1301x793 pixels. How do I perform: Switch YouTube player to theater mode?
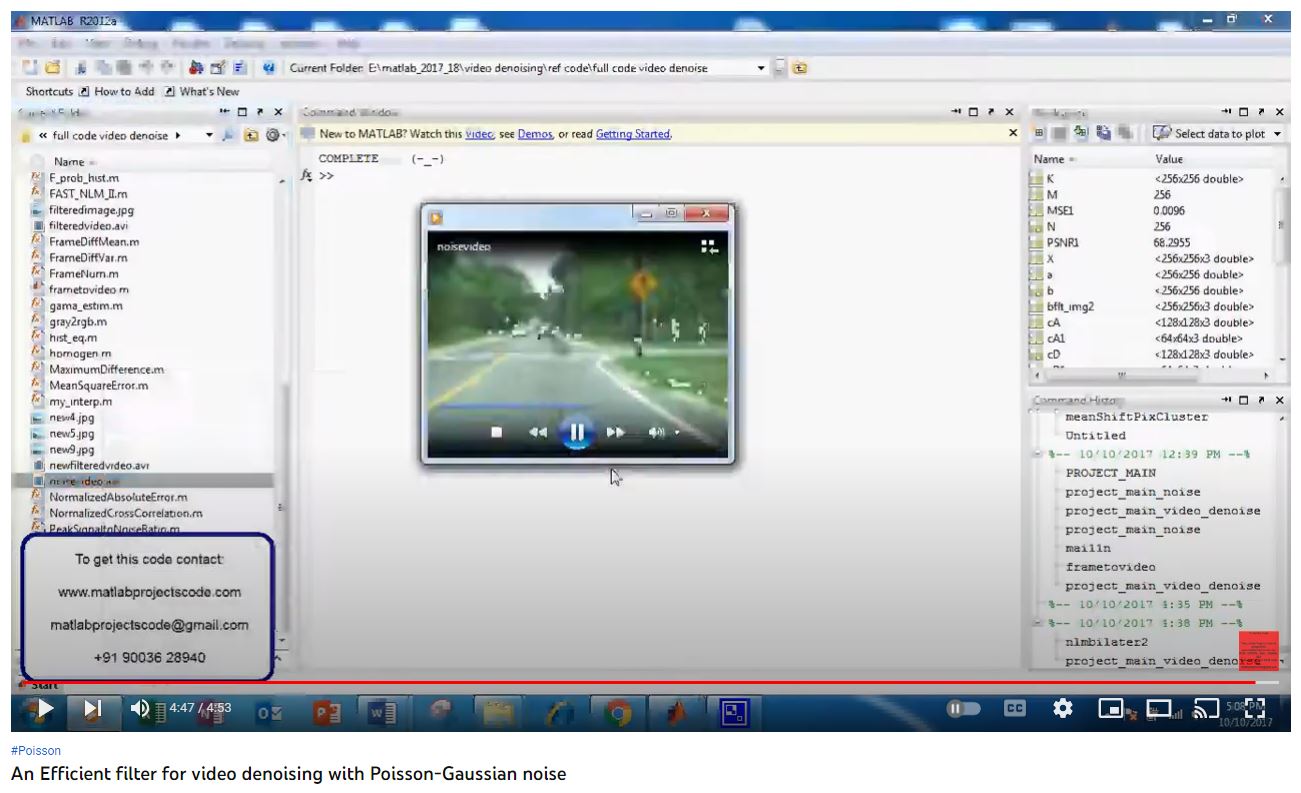(x=1159, y=709)
